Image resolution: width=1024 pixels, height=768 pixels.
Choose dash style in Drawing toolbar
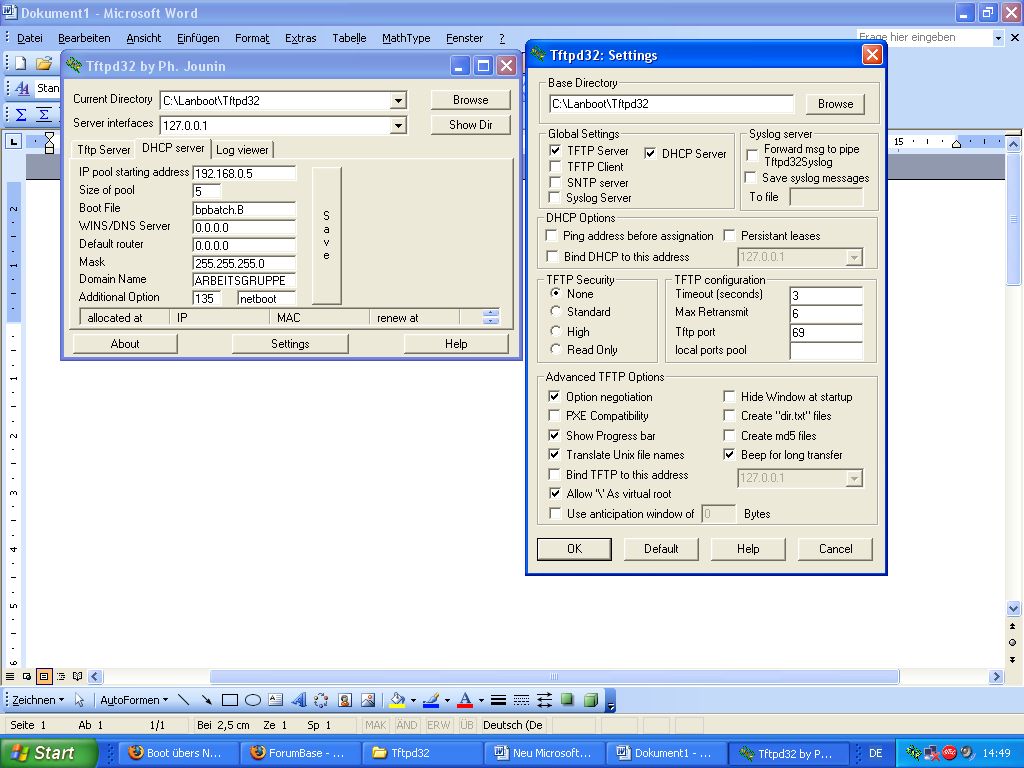[521, 700]
